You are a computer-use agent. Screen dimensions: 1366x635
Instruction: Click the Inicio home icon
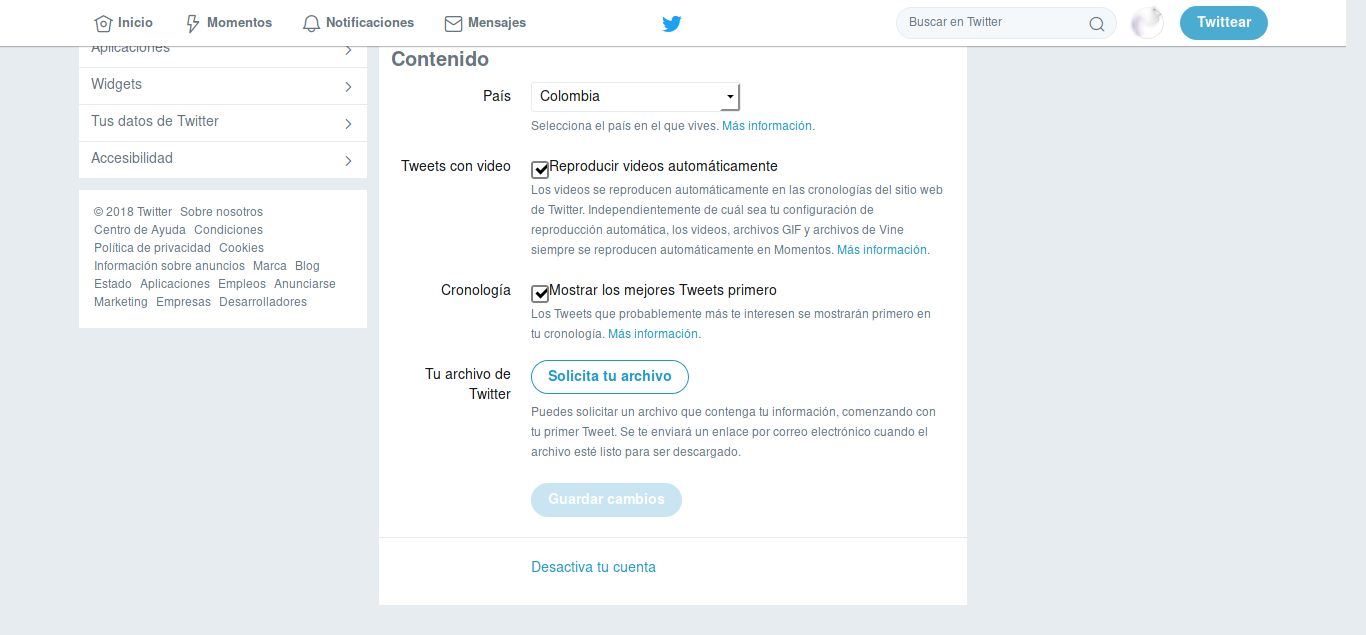(103, 23)
